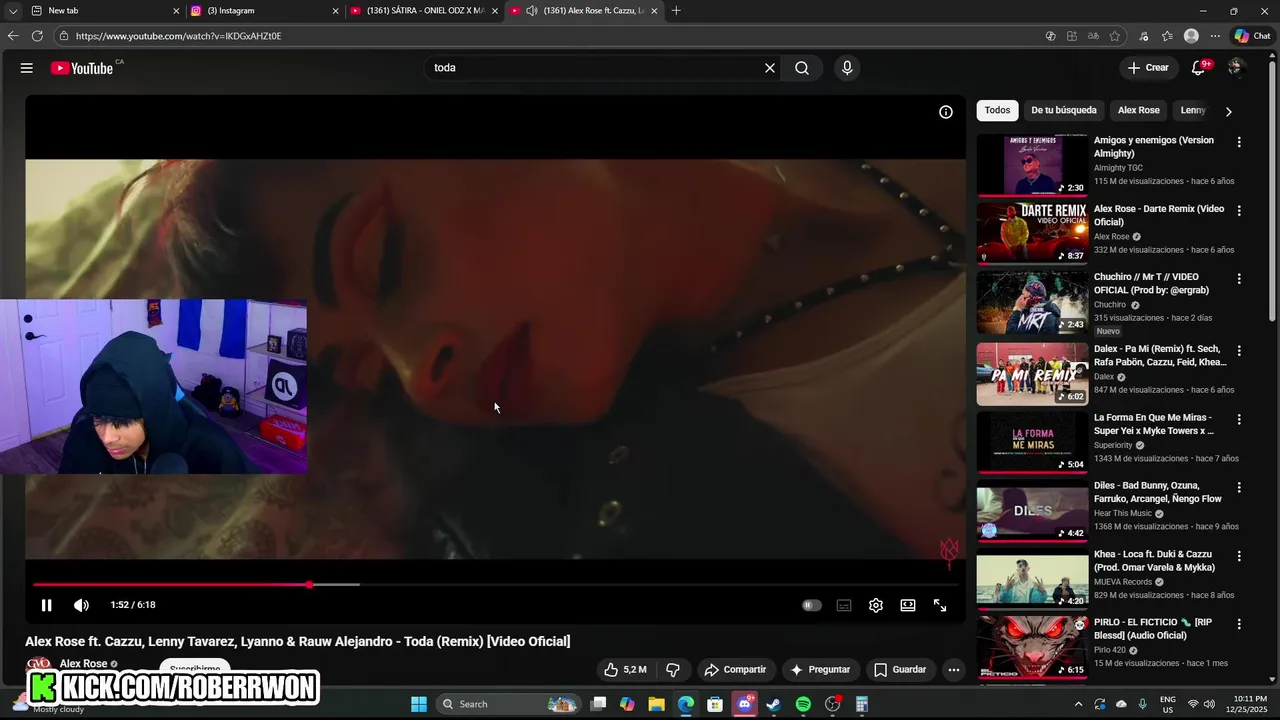The image size is (1280, 720).
Task: Show more filter chips with right arrow
Action: click(1228, 111)
